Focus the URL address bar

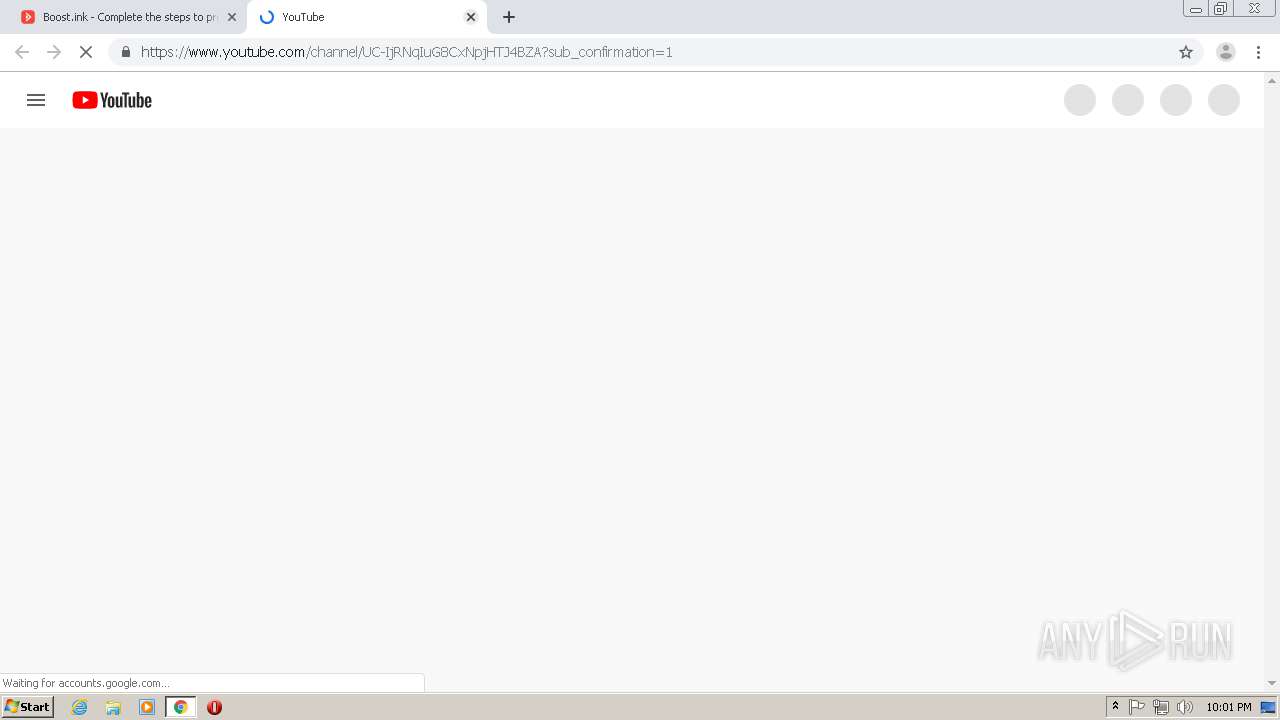[655, 52]
